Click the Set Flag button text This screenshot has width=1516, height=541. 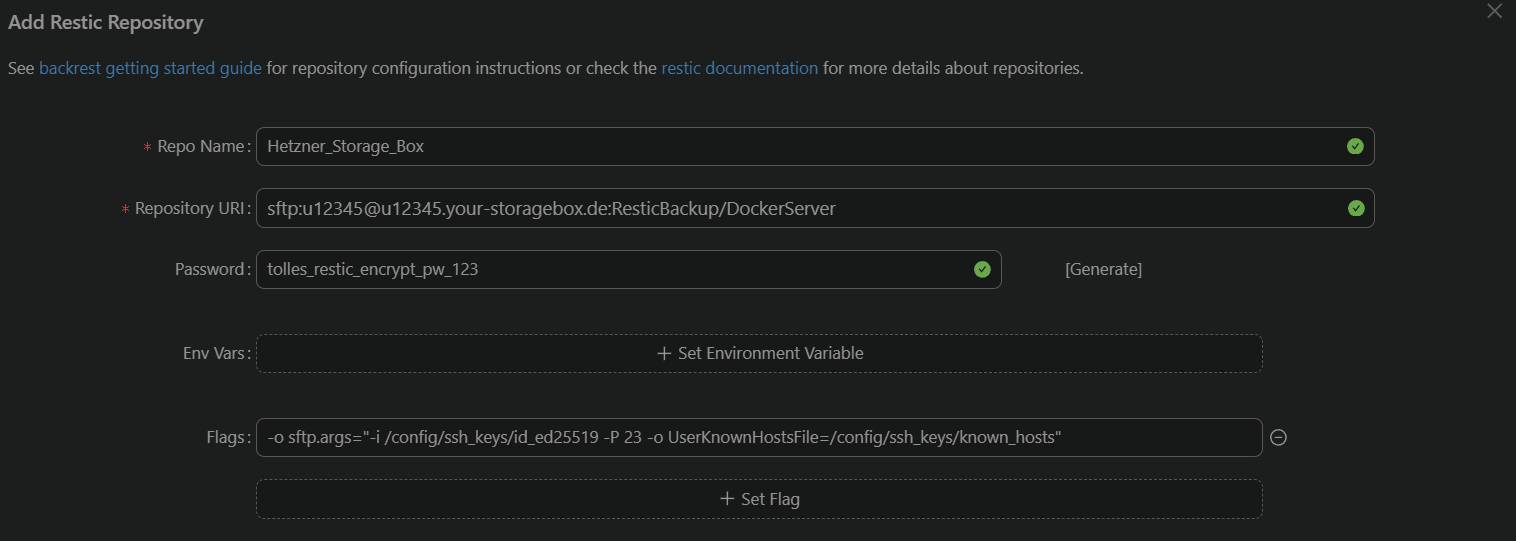pos(769,499)
